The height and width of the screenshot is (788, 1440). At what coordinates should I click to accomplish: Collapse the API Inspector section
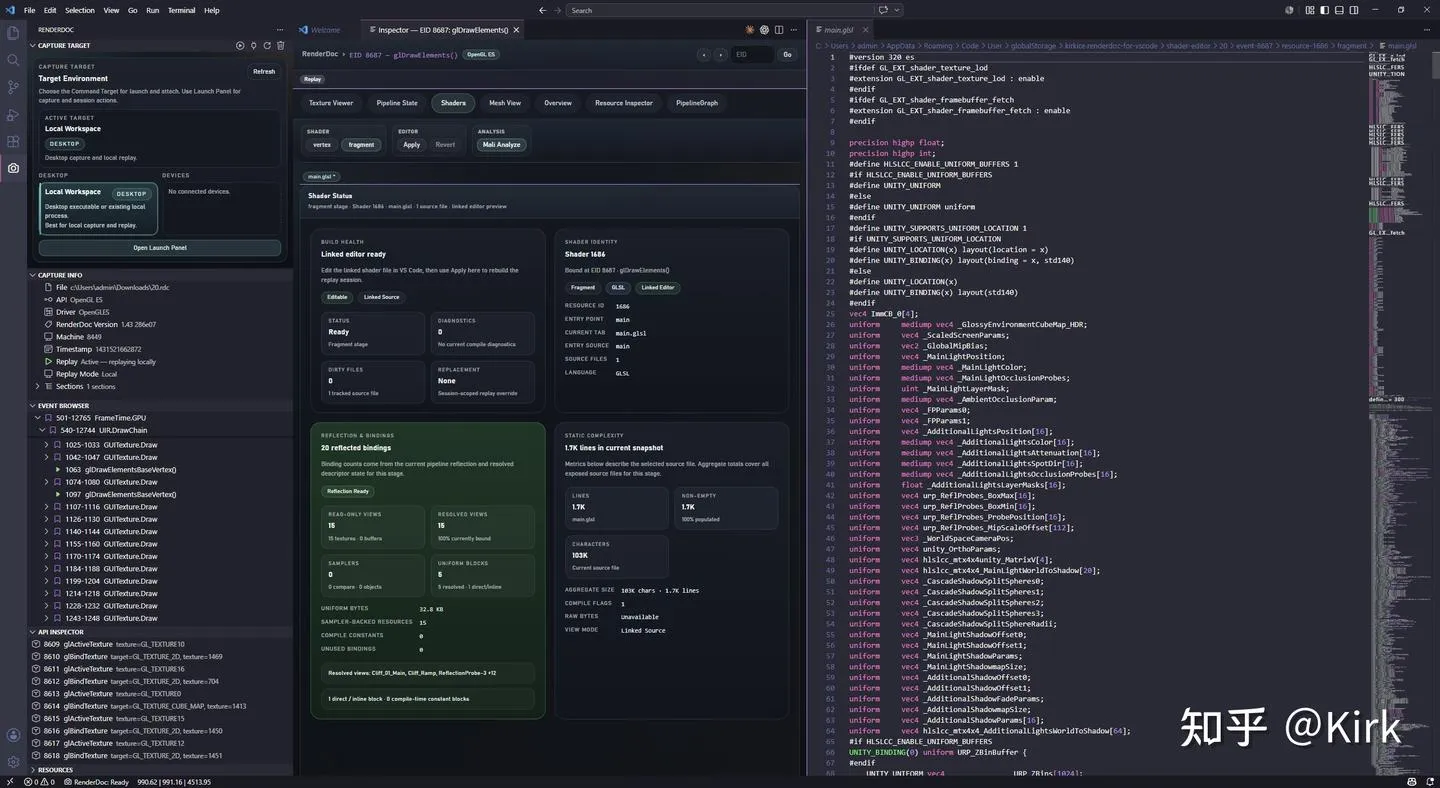click(33, 632)
